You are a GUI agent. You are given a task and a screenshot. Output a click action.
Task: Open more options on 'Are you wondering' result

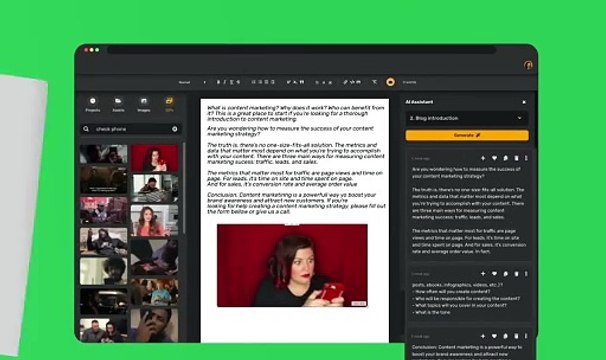pos(526,158)
